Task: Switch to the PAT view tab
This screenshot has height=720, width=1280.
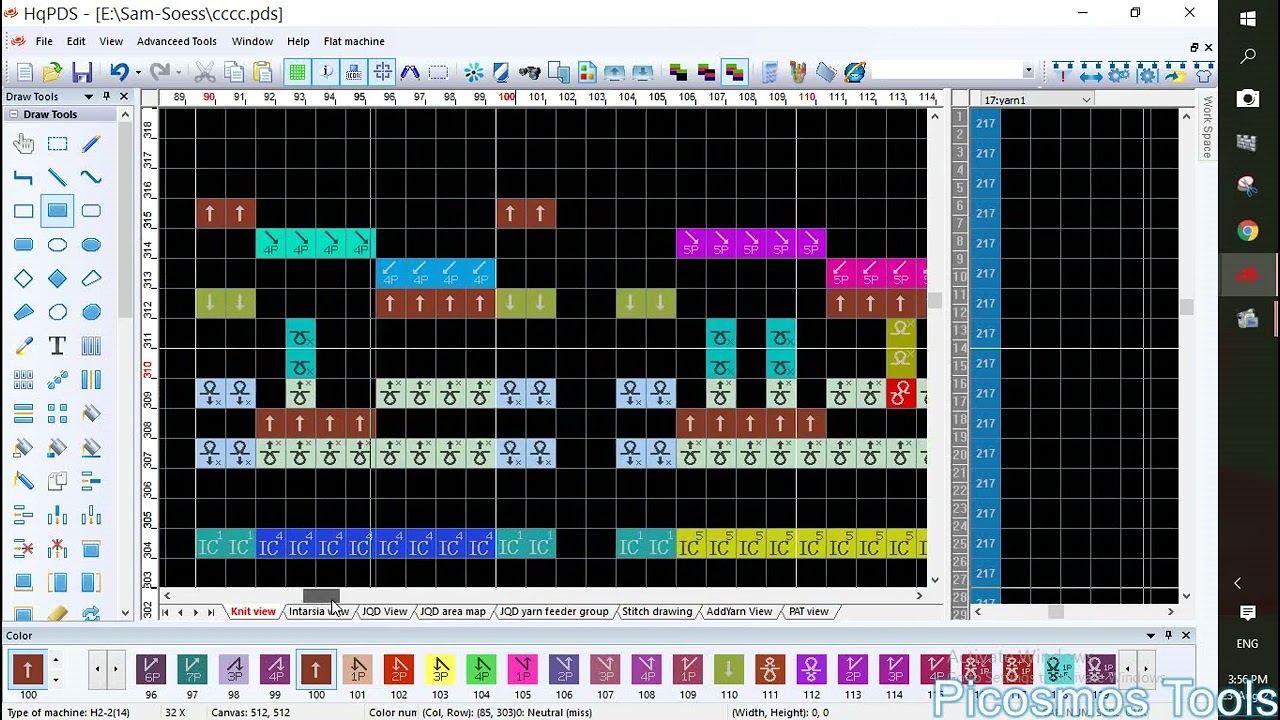Action: pyautogui.click(x=809, y=611)
